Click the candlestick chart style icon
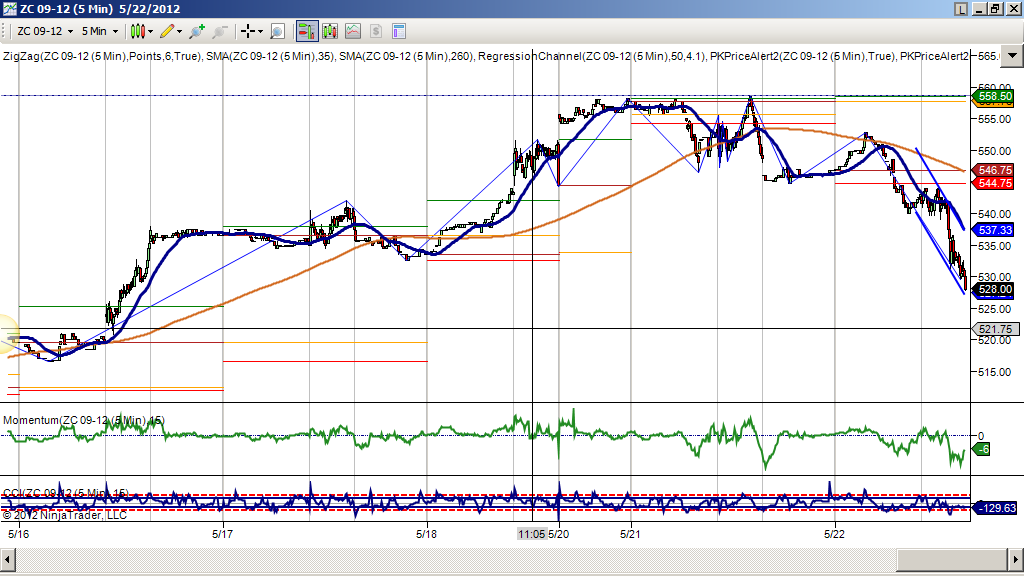1024x576 pixels. coord(137,31)
